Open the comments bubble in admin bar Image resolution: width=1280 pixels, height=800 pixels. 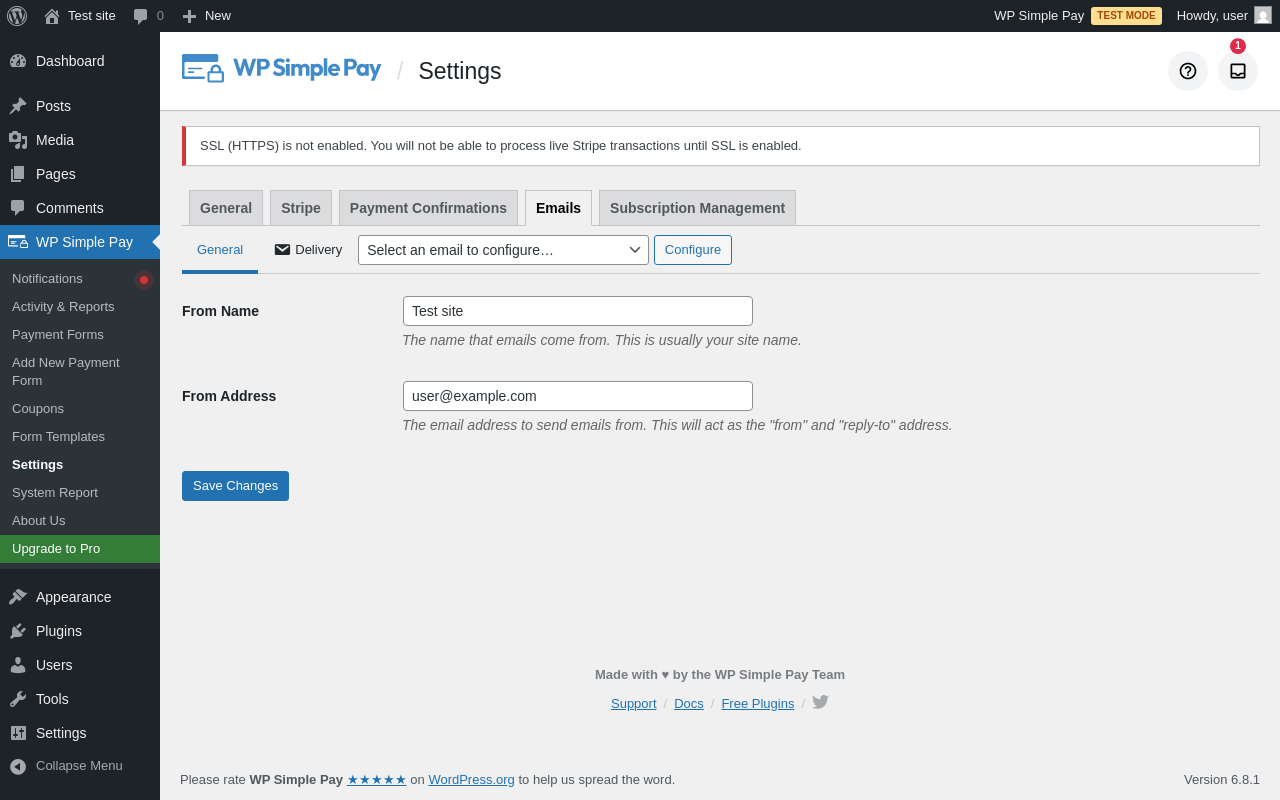148,16
